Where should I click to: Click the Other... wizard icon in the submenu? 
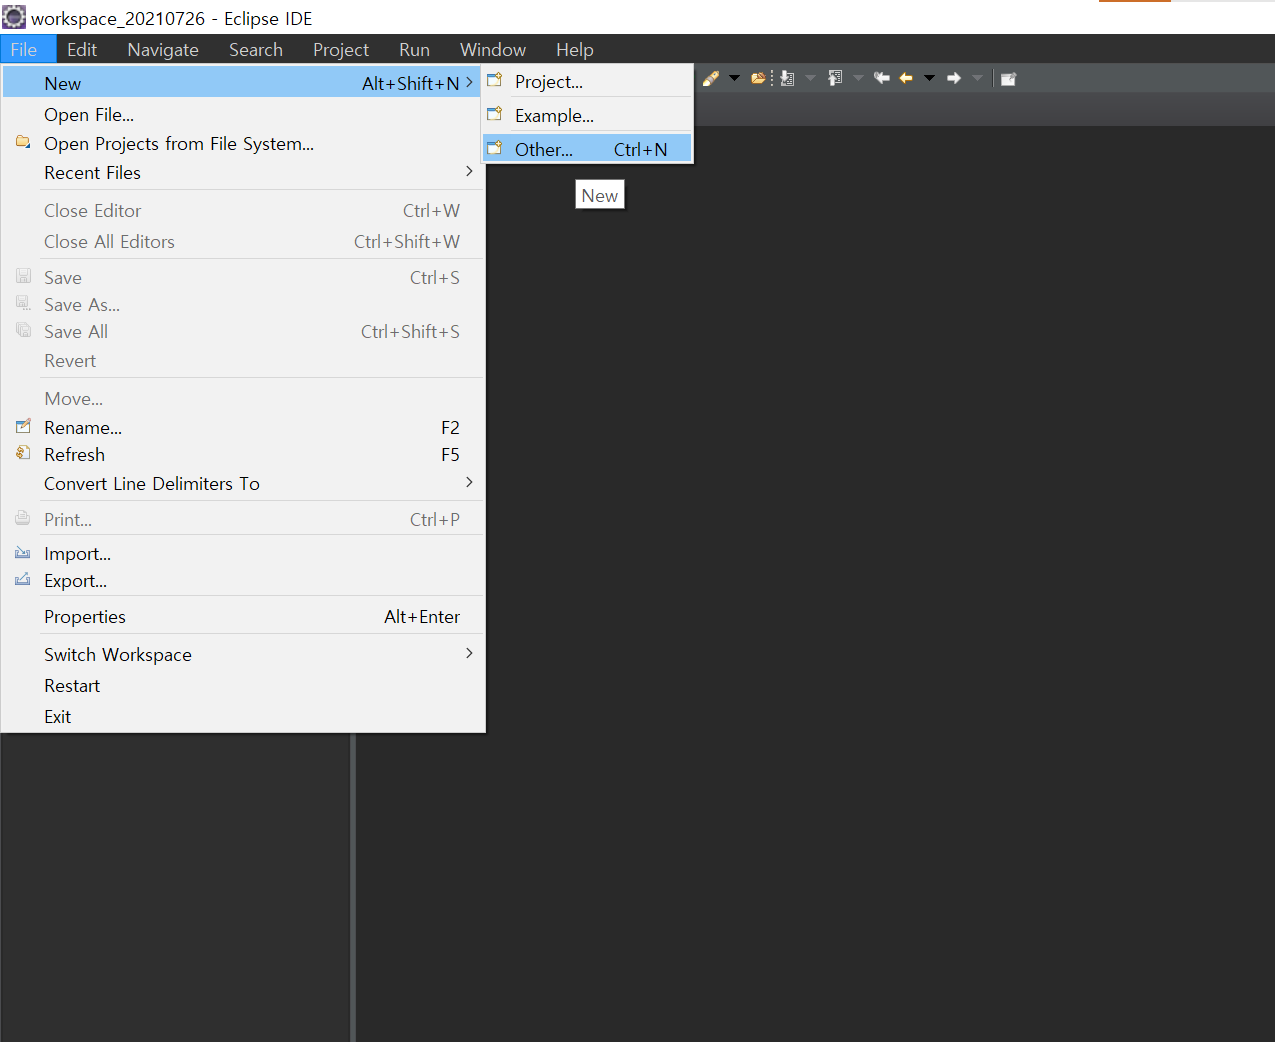click(x=495, y=148)
